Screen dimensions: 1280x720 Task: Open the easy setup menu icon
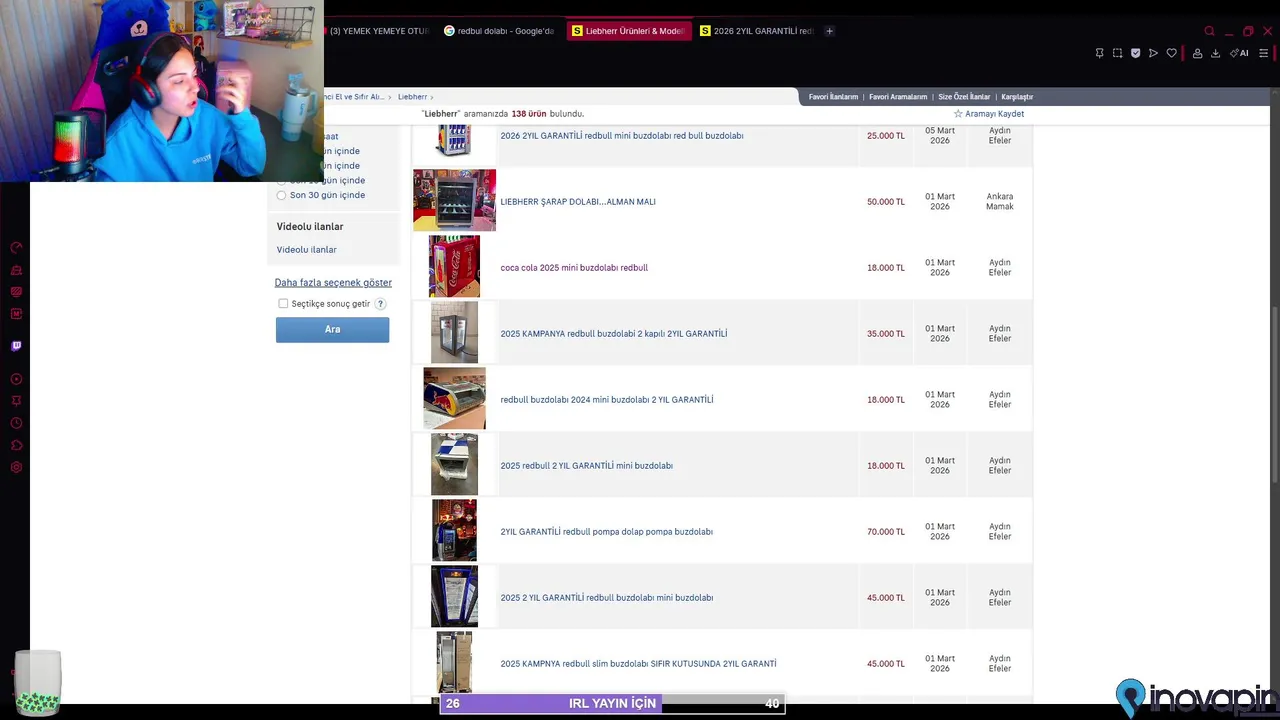tap(1265, 53)
